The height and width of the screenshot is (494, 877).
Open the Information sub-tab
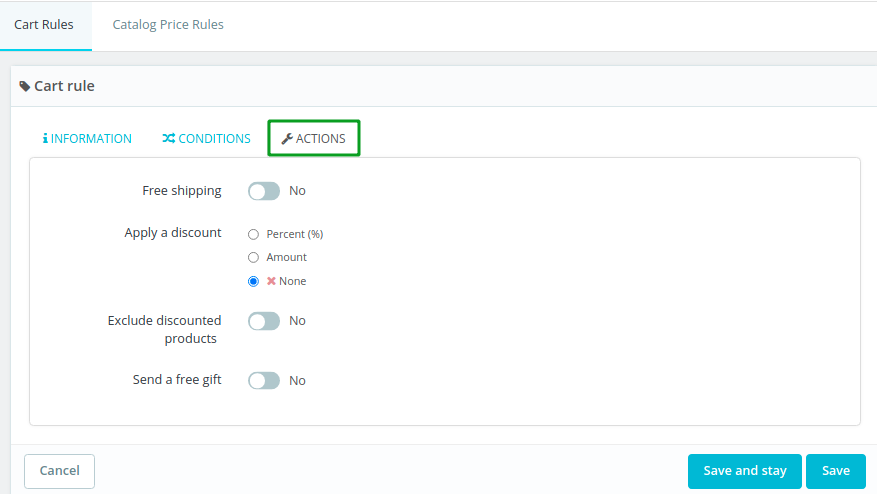[87, 138]
